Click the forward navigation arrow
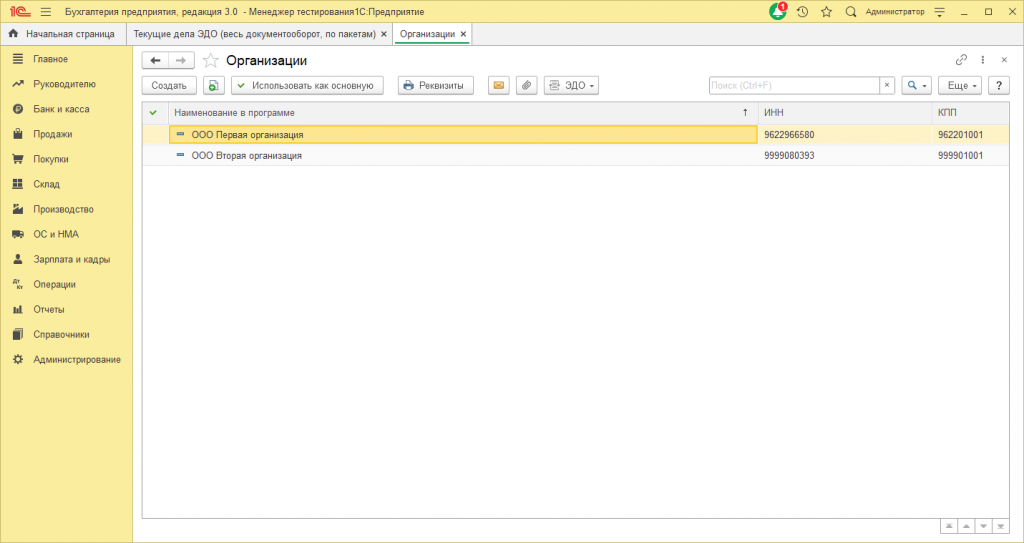 181,61
